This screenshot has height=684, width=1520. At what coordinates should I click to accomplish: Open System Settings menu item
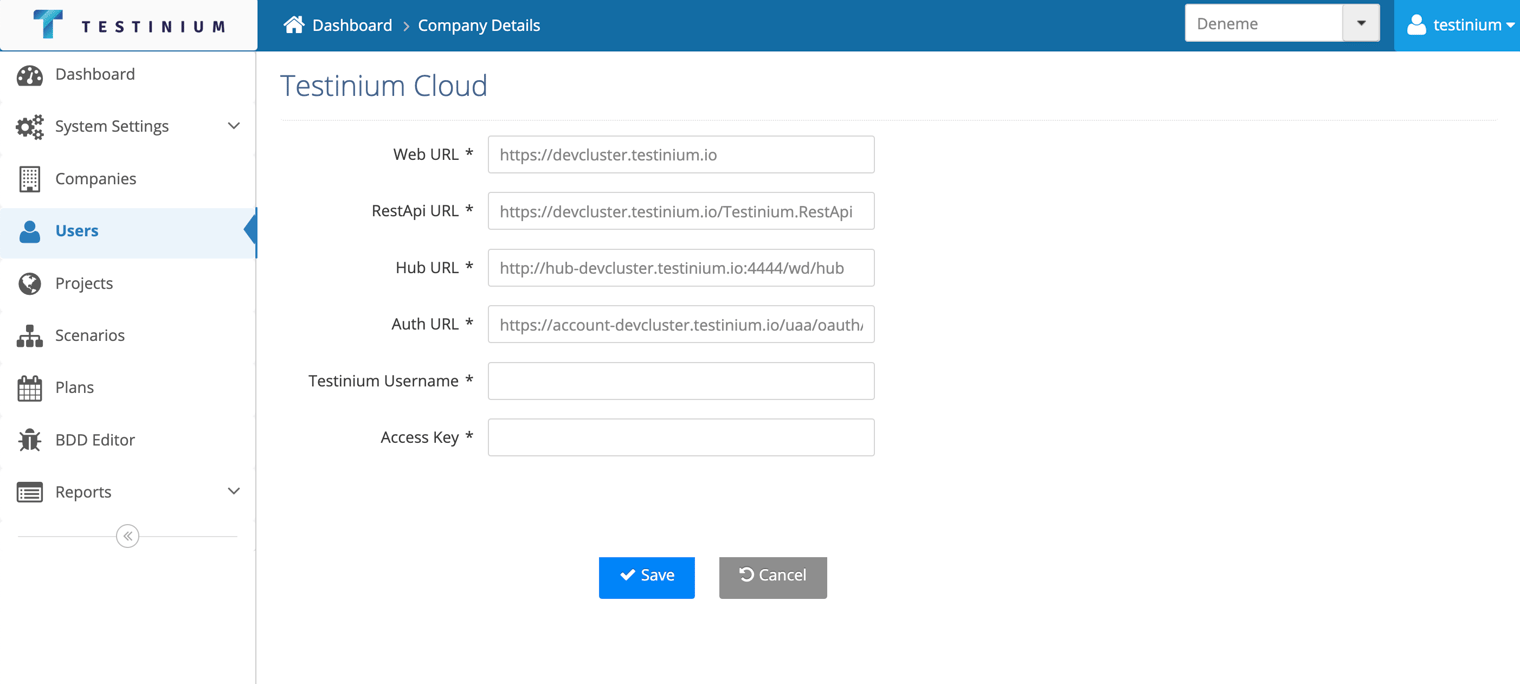(x=128, y=126)
